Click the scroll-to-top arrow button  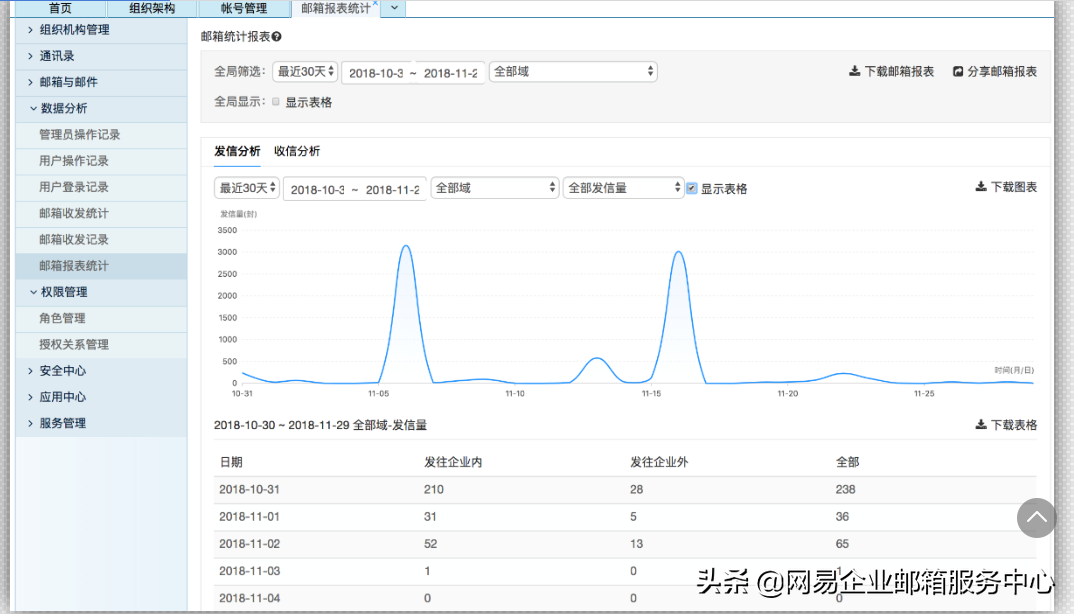[x=1037, y=518]
